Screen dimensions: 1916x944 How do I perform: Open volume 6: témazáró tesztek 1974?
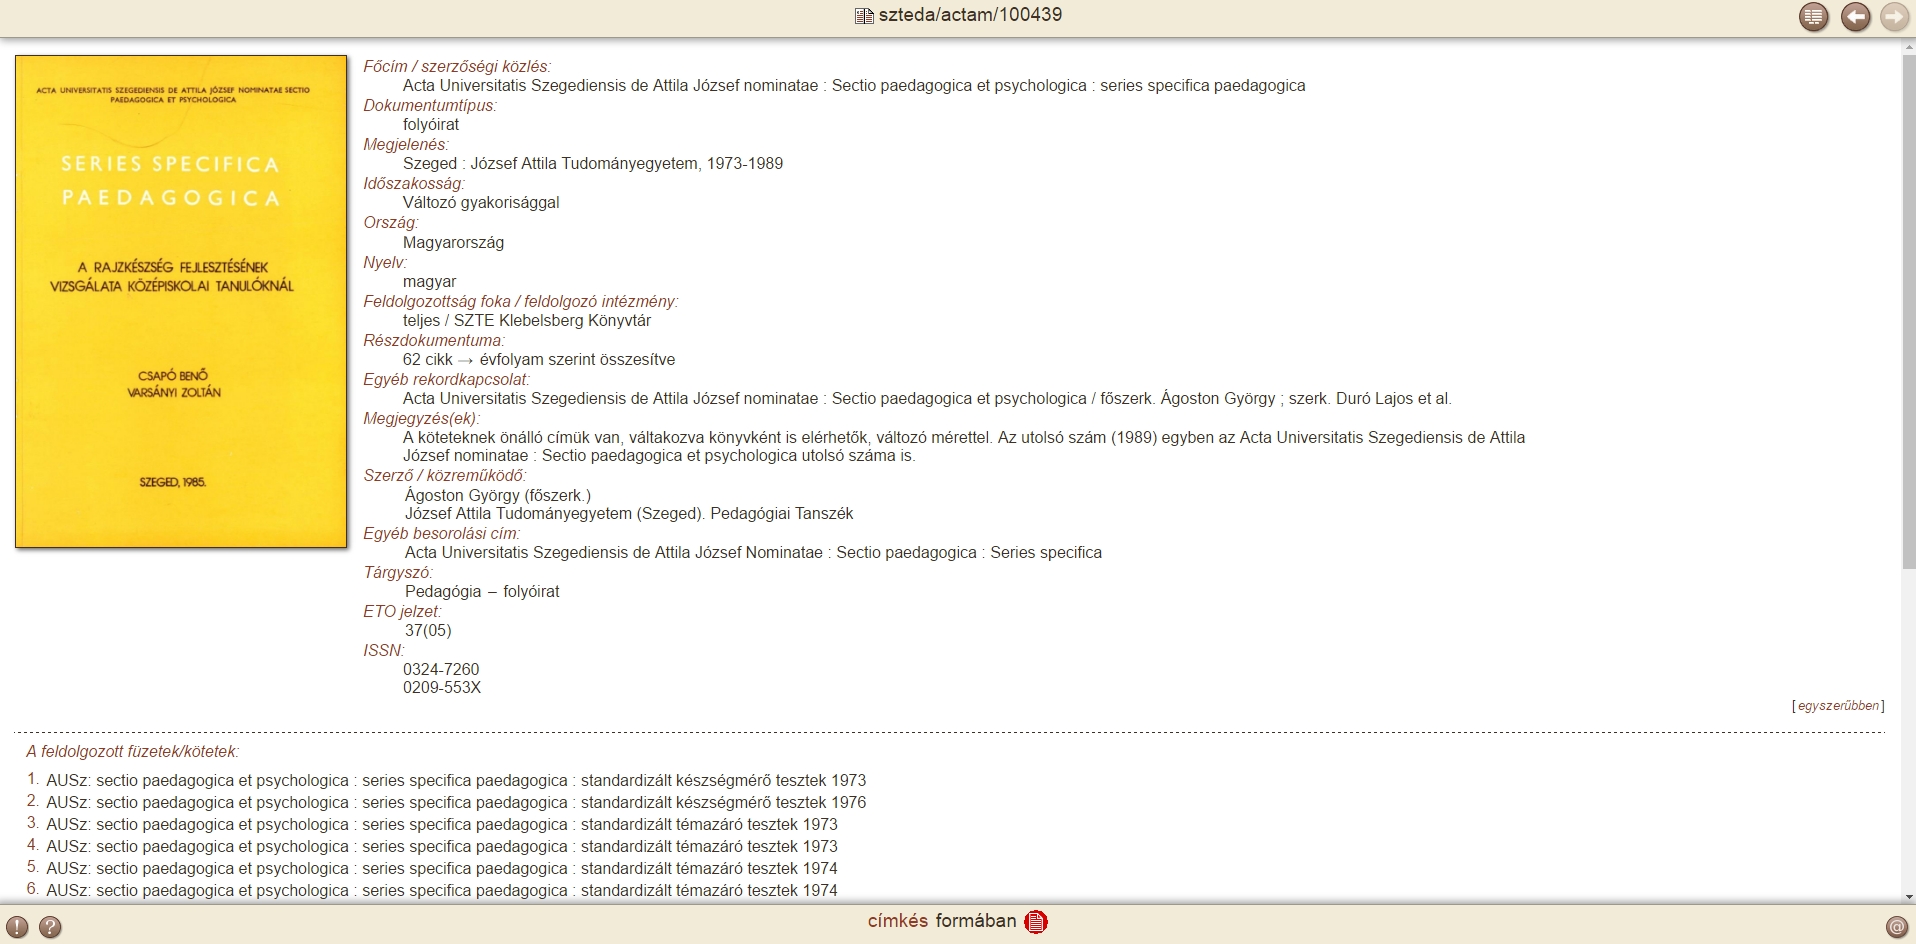[442, 891]
